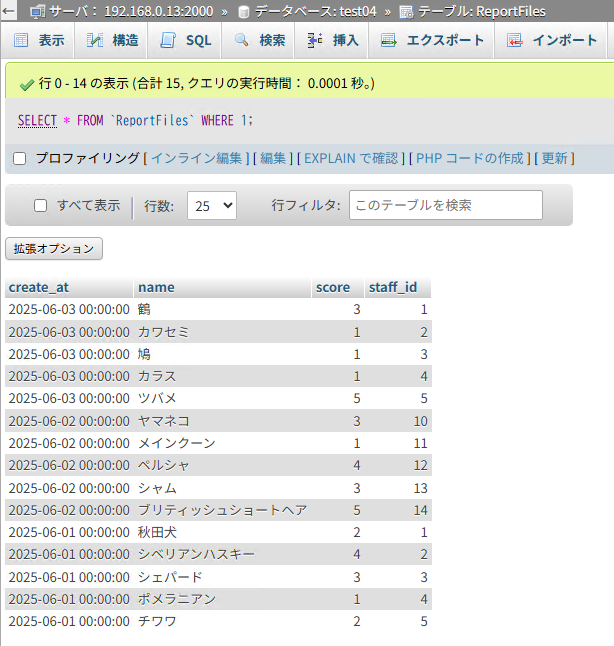The image size is (614, 646).
Task: Click the 表示 tab's table icon
Action: coord(21,40)
